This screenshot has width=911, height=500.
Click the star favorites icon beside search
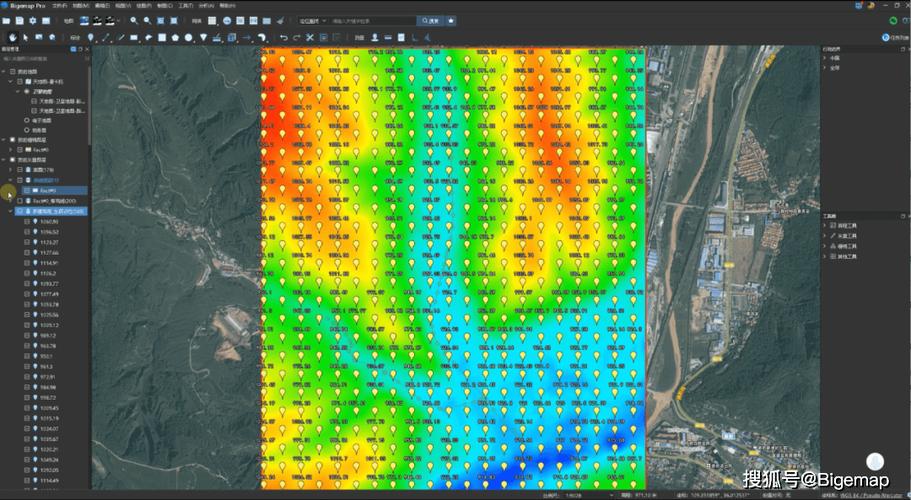point(451,20)
